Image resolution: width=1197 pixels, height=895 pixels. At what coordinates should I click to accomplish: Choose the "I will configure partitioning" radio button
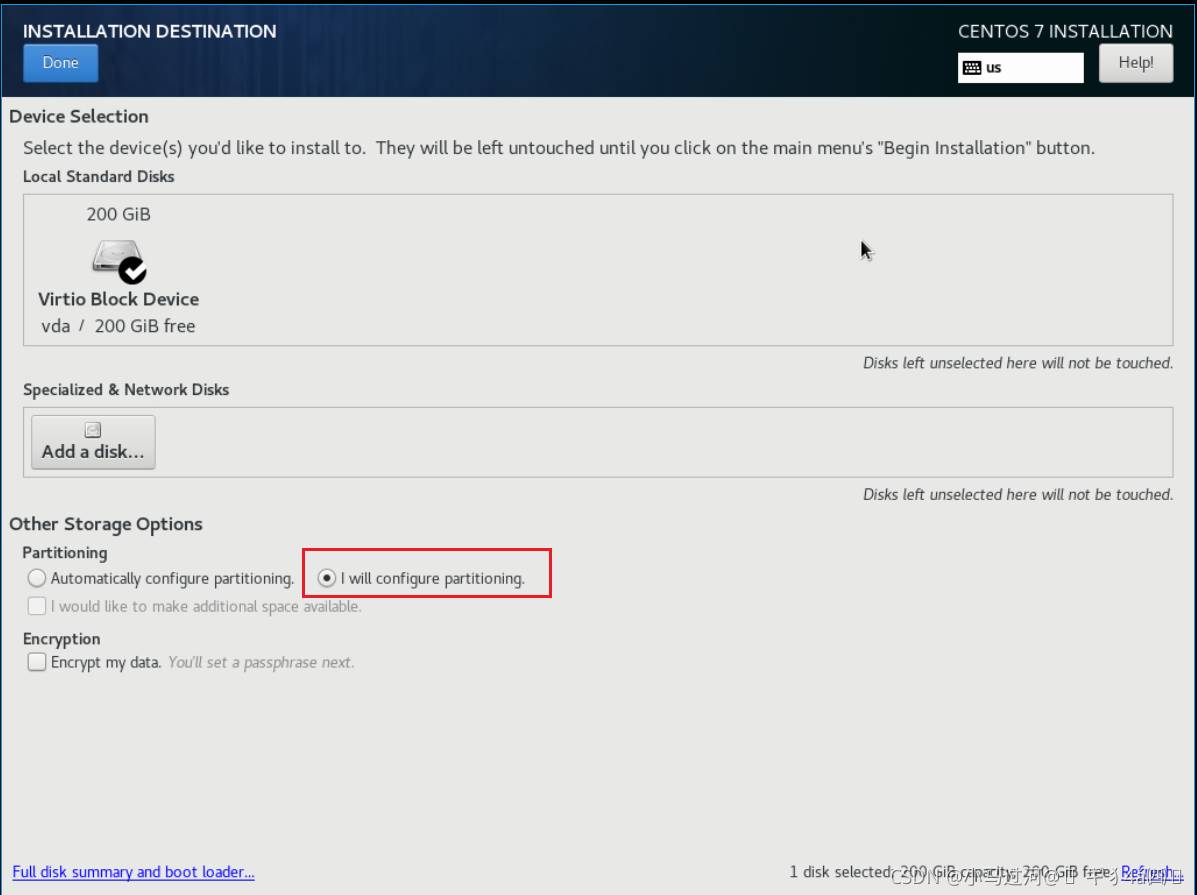[x=327, y=578]
